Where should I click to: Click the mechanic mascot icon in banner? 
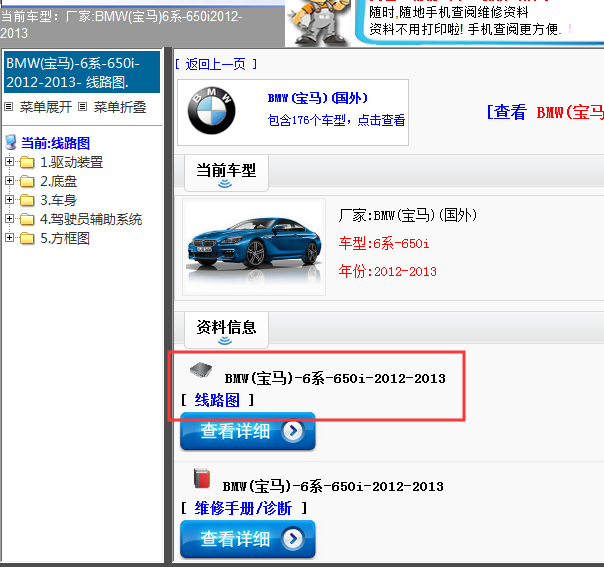[x=318, y=22]
